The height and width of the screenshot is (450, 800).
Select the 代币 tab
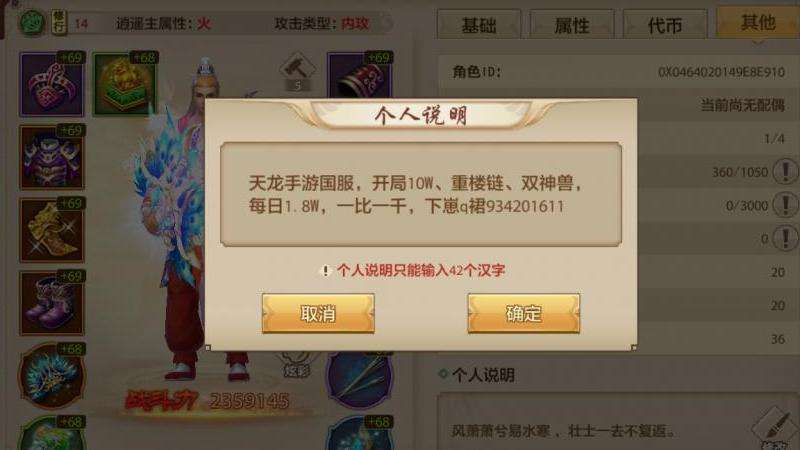pos(665,24)
